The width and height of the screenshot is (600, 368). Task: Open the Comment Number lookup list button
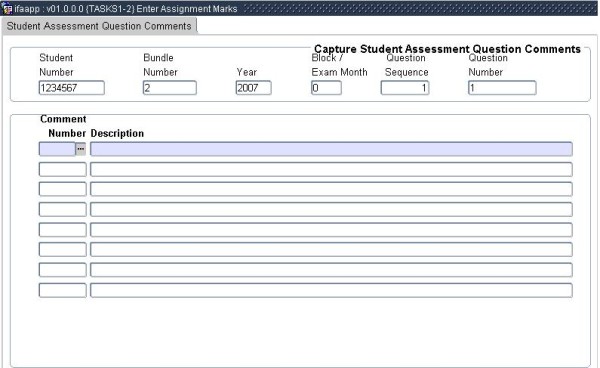tap(81, 149)
